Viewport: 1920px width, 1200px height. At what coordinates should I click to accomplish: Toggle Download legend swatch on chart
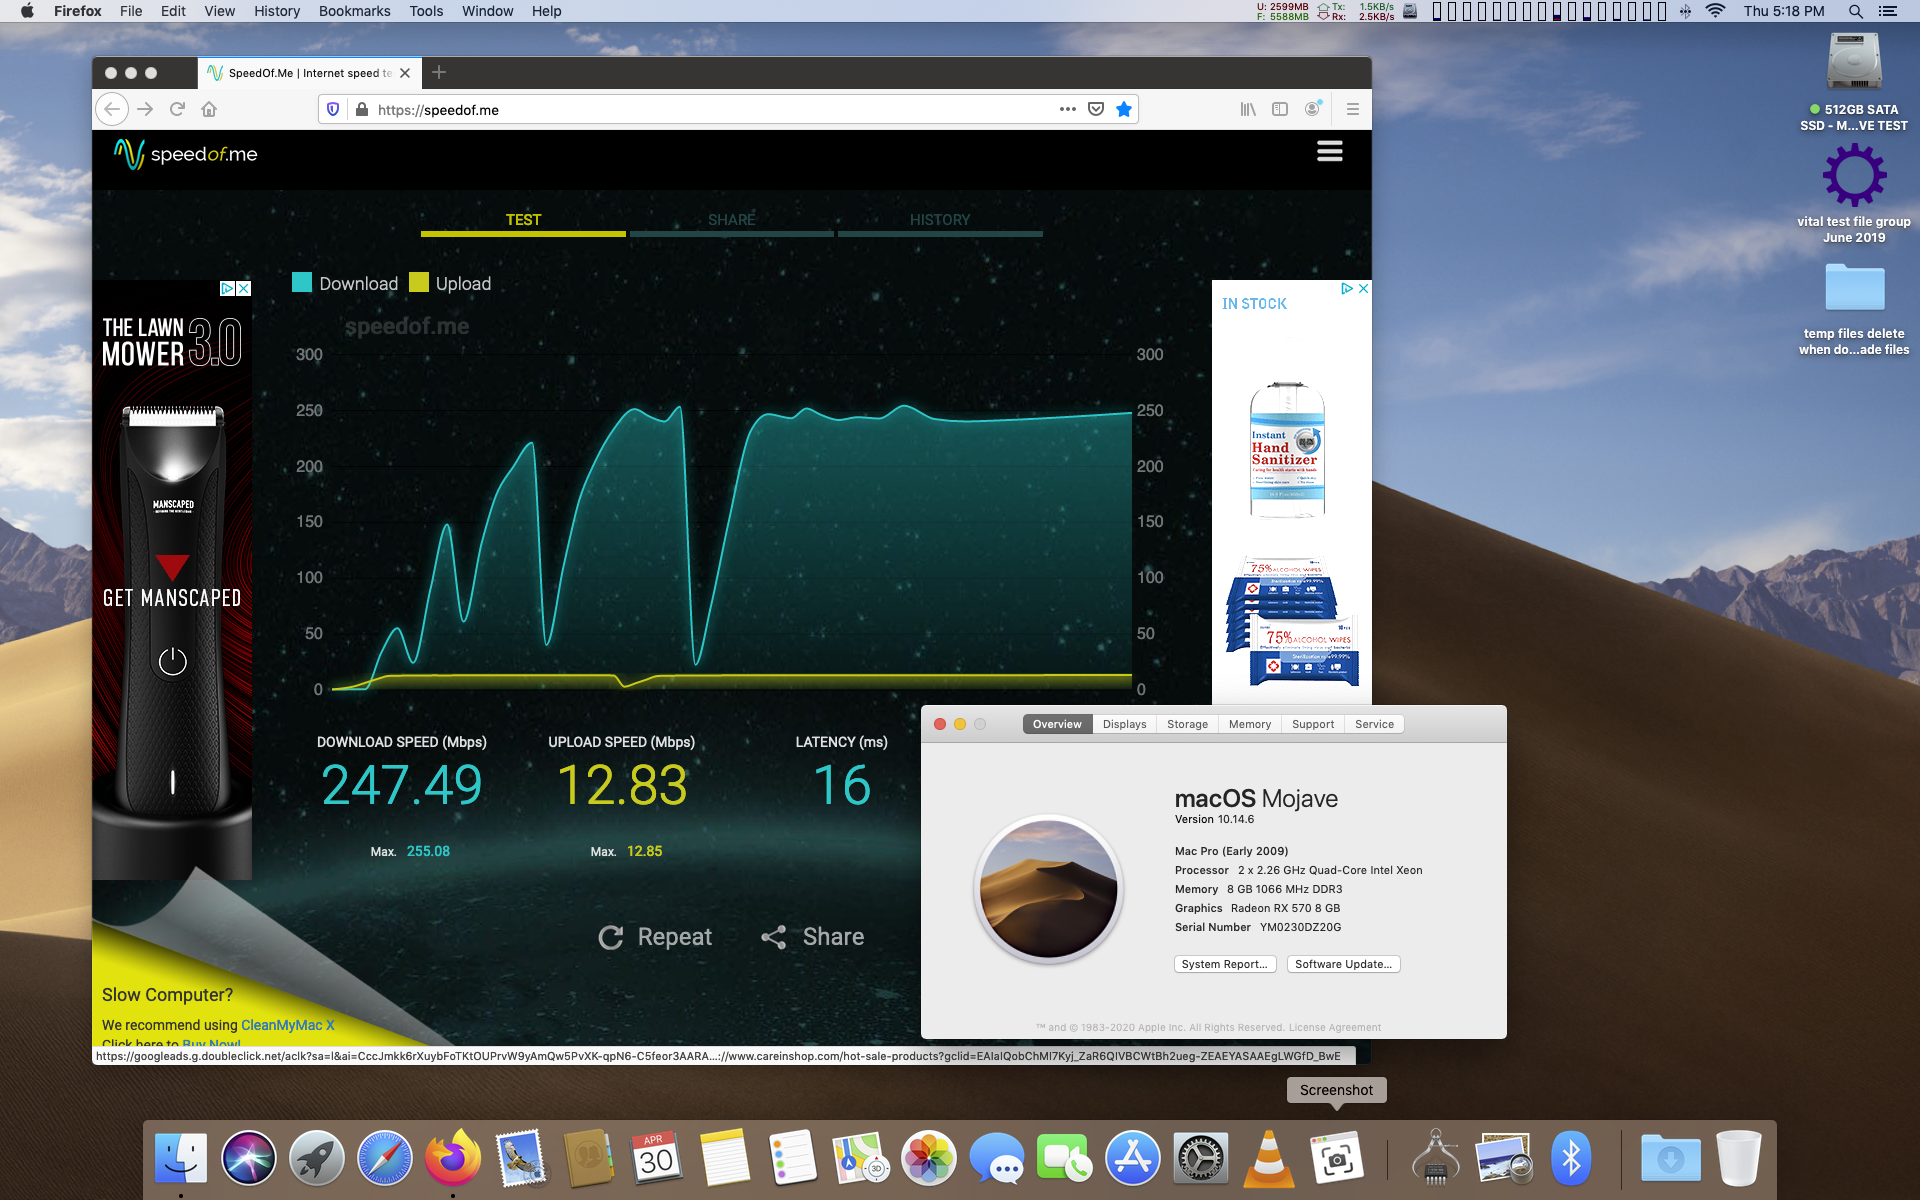[302, 283]
